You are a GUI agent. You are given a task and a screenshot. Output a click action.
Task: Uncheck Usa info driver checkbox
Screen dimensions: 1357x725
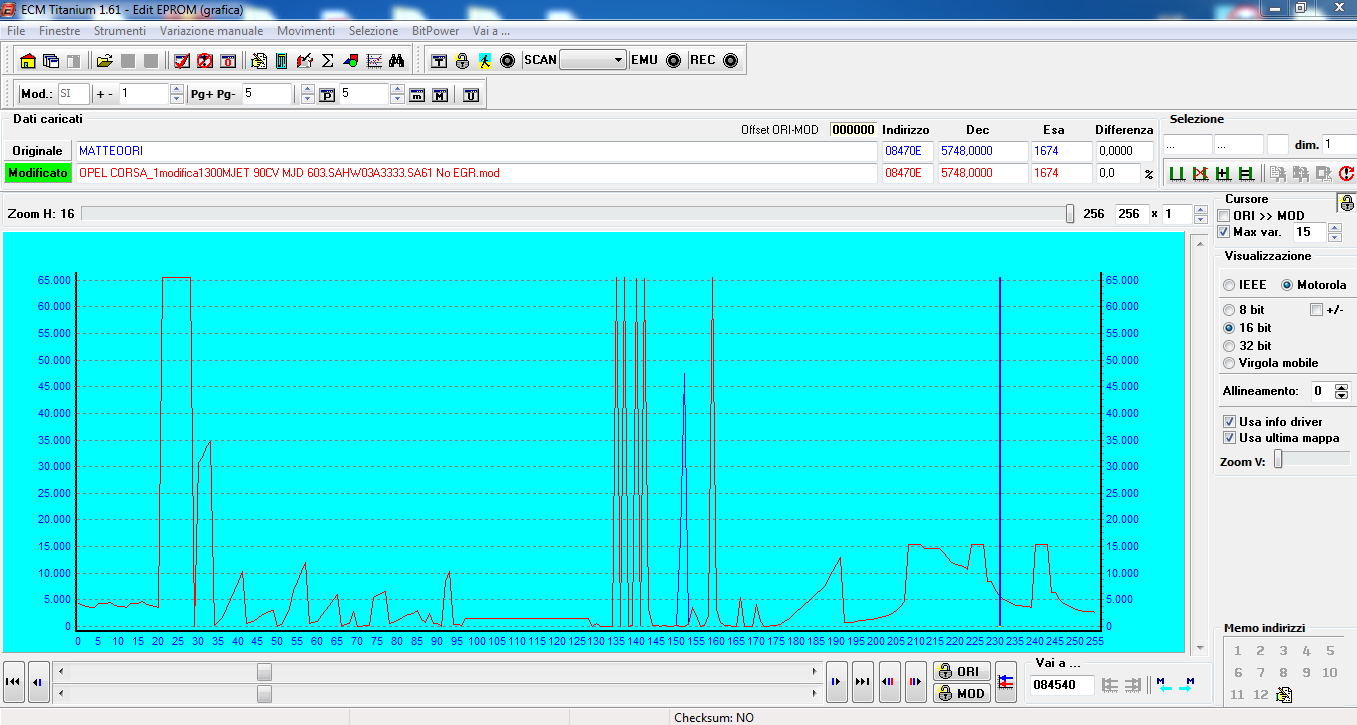click(1229, 422)
